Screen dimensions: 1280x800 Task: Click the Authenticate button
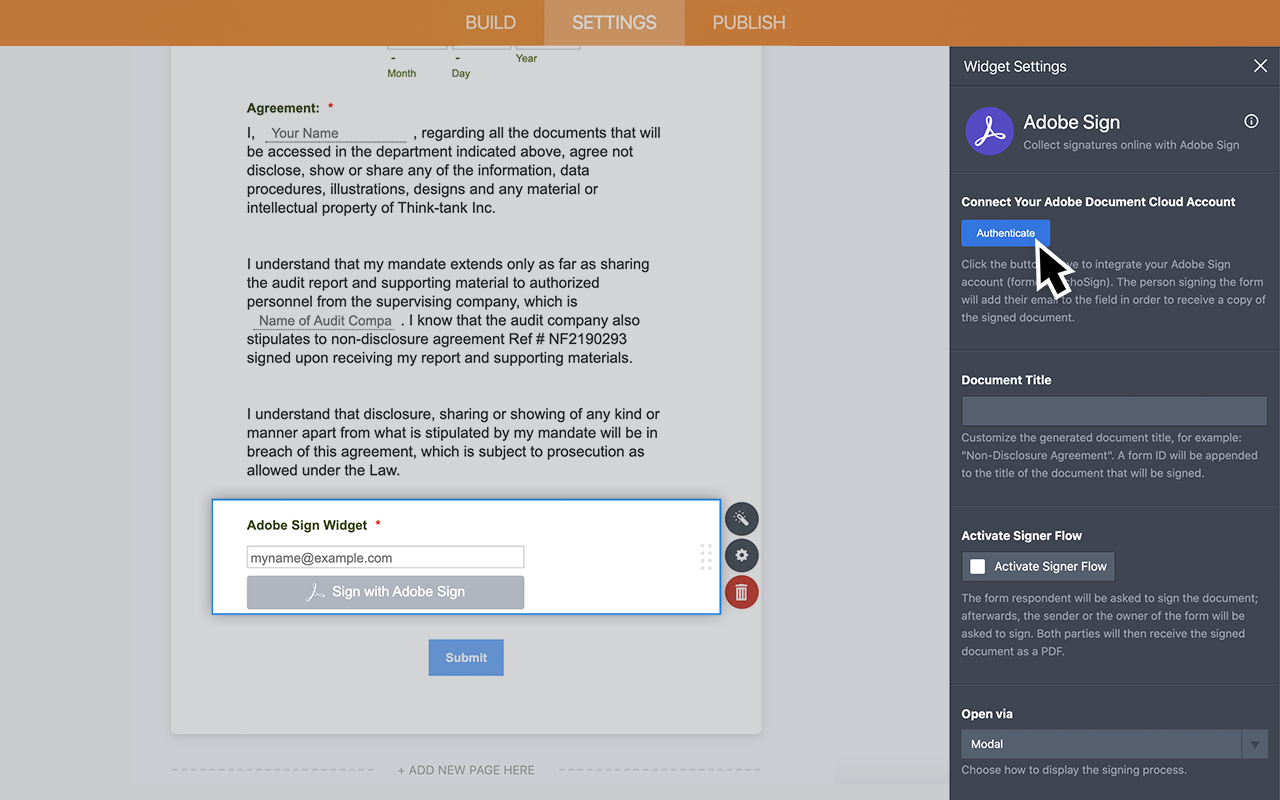pos(1005,232)
